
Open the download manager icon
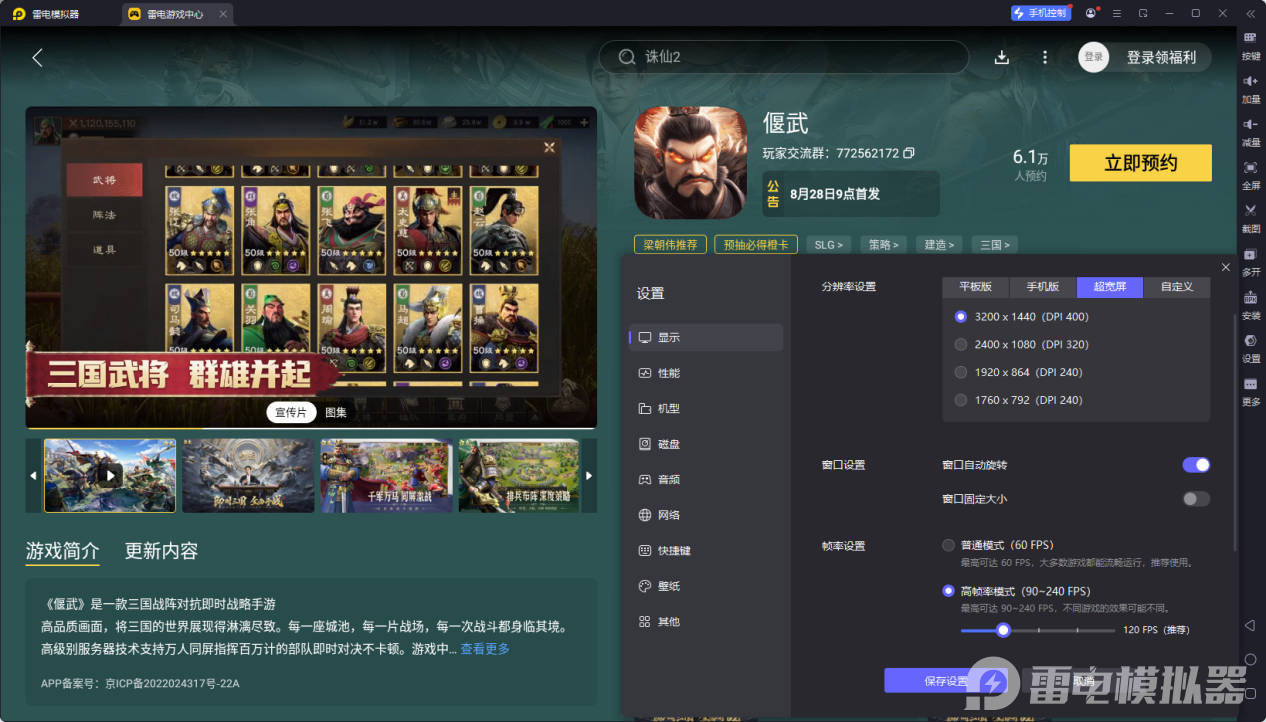1002,58
